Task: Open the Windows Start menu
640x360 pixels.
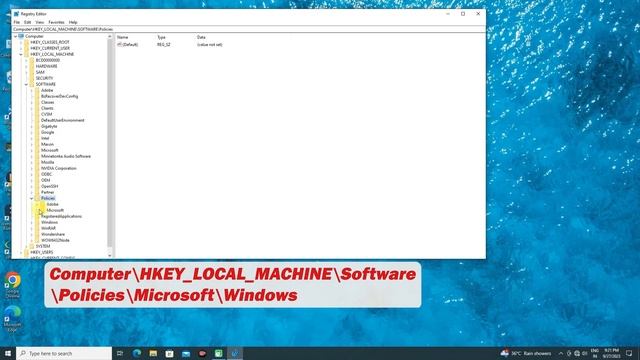Action: point(8,353)
